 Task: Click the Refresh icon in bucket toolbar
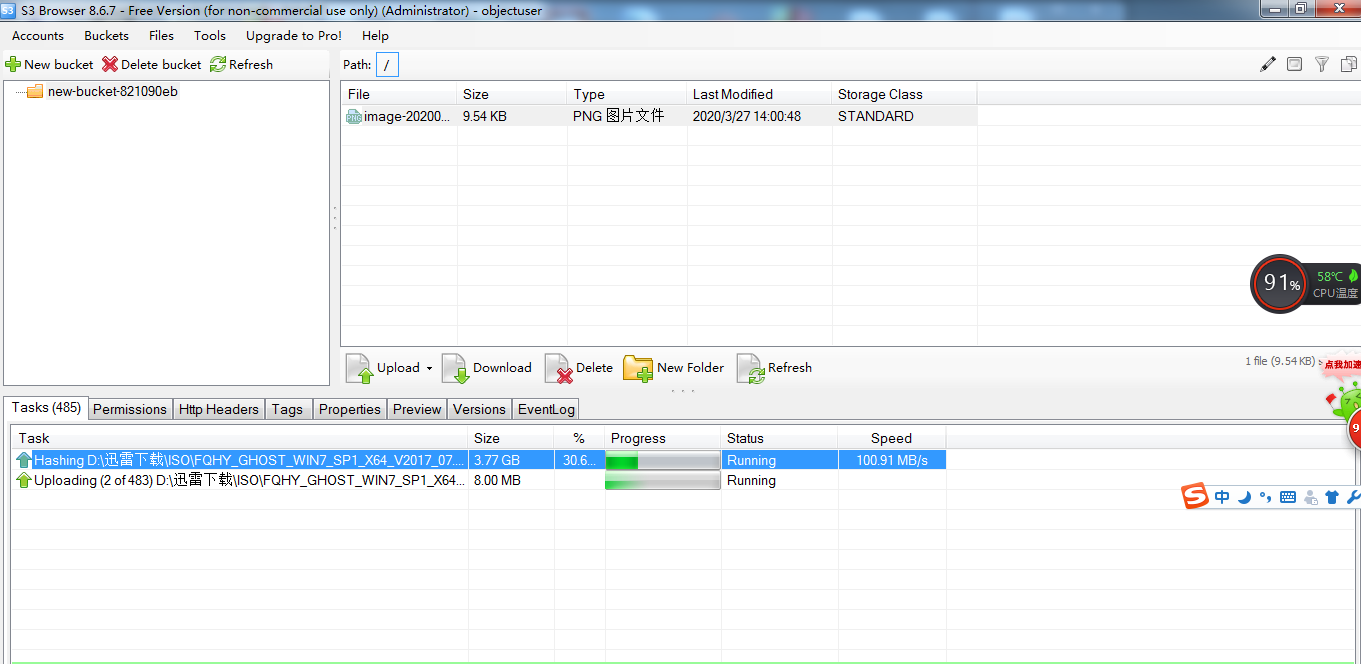point(217,64)
